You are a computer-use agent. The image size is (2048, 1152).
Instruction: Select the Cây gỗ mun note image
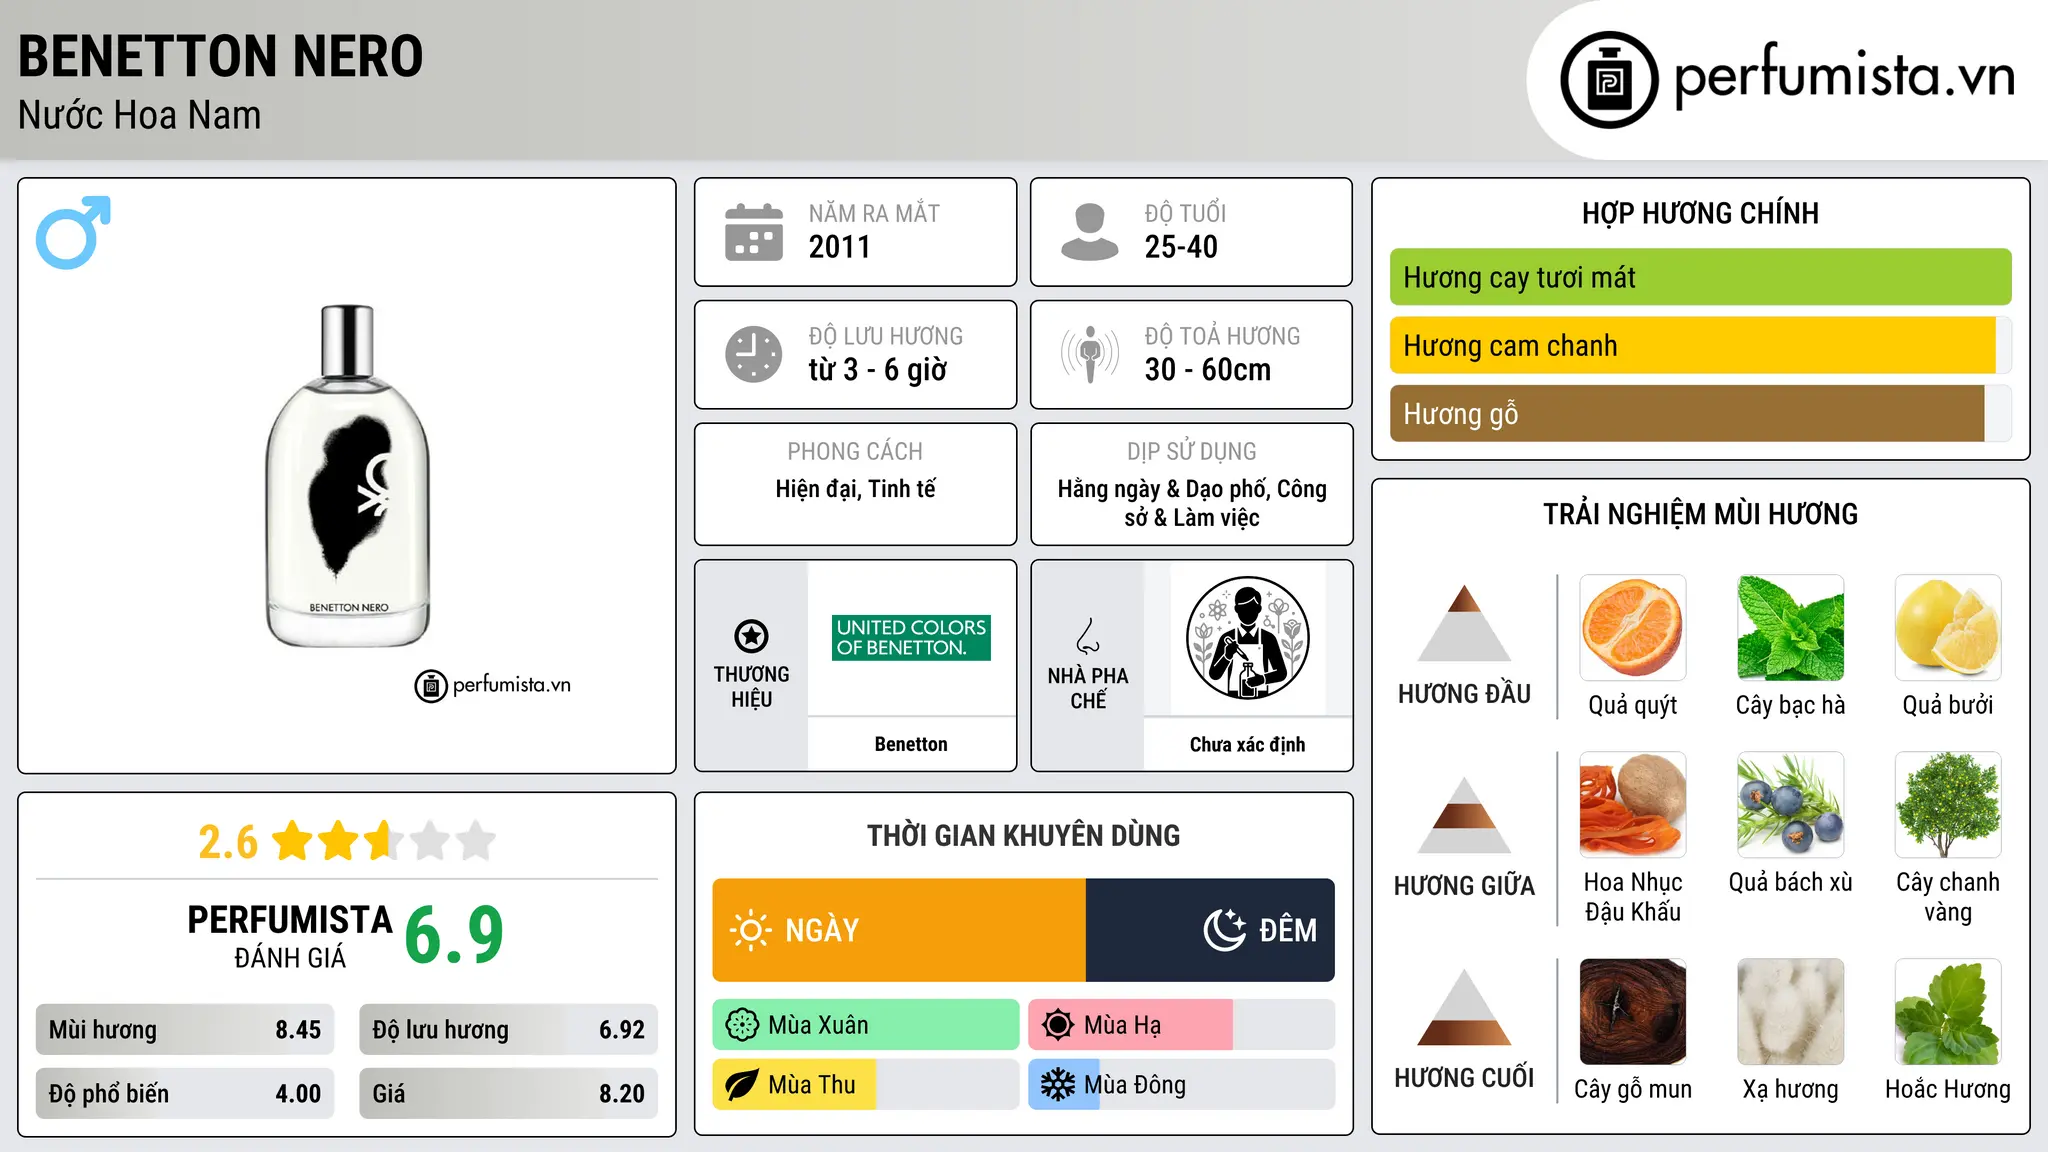pyautogui.click(x=1633, y=1011)
